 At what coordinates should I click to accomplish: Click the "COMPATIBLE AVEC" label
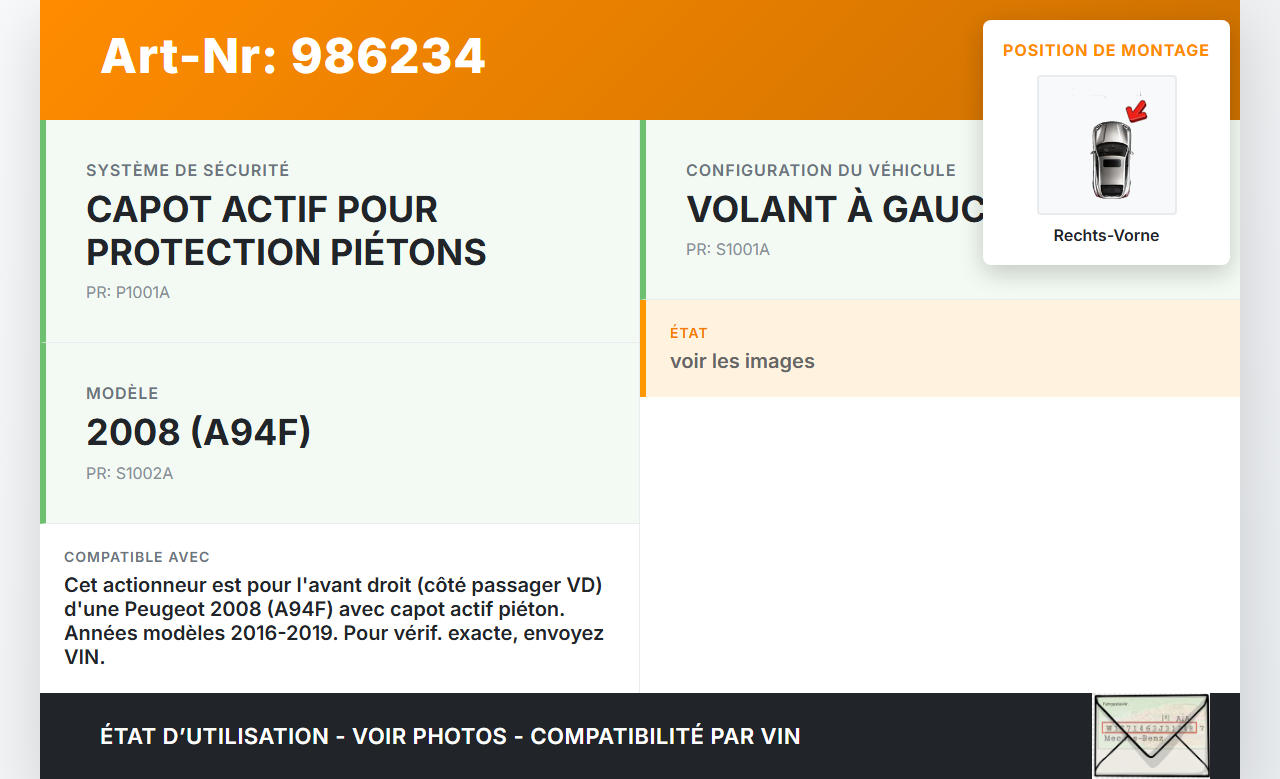tap(137, 557)
